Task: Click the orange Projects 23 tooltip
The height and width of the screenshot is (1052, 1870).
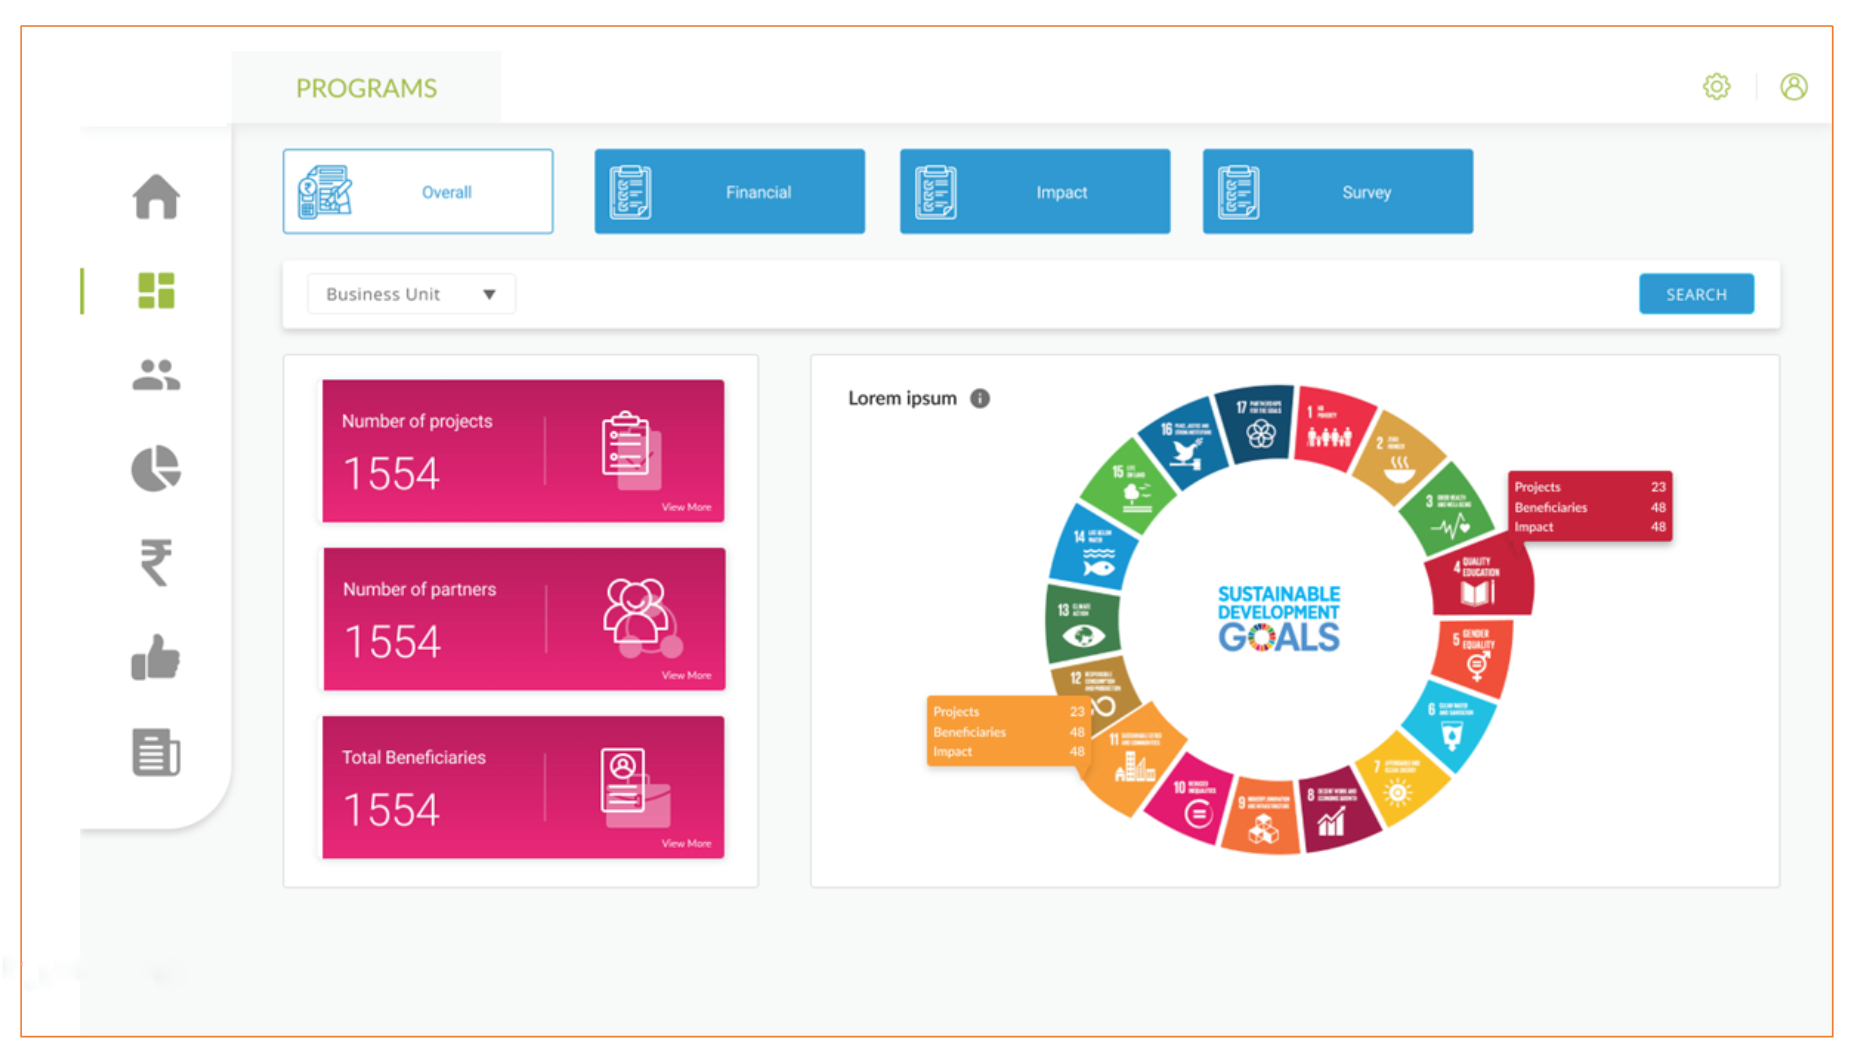Action: (x=1008, y=731)
